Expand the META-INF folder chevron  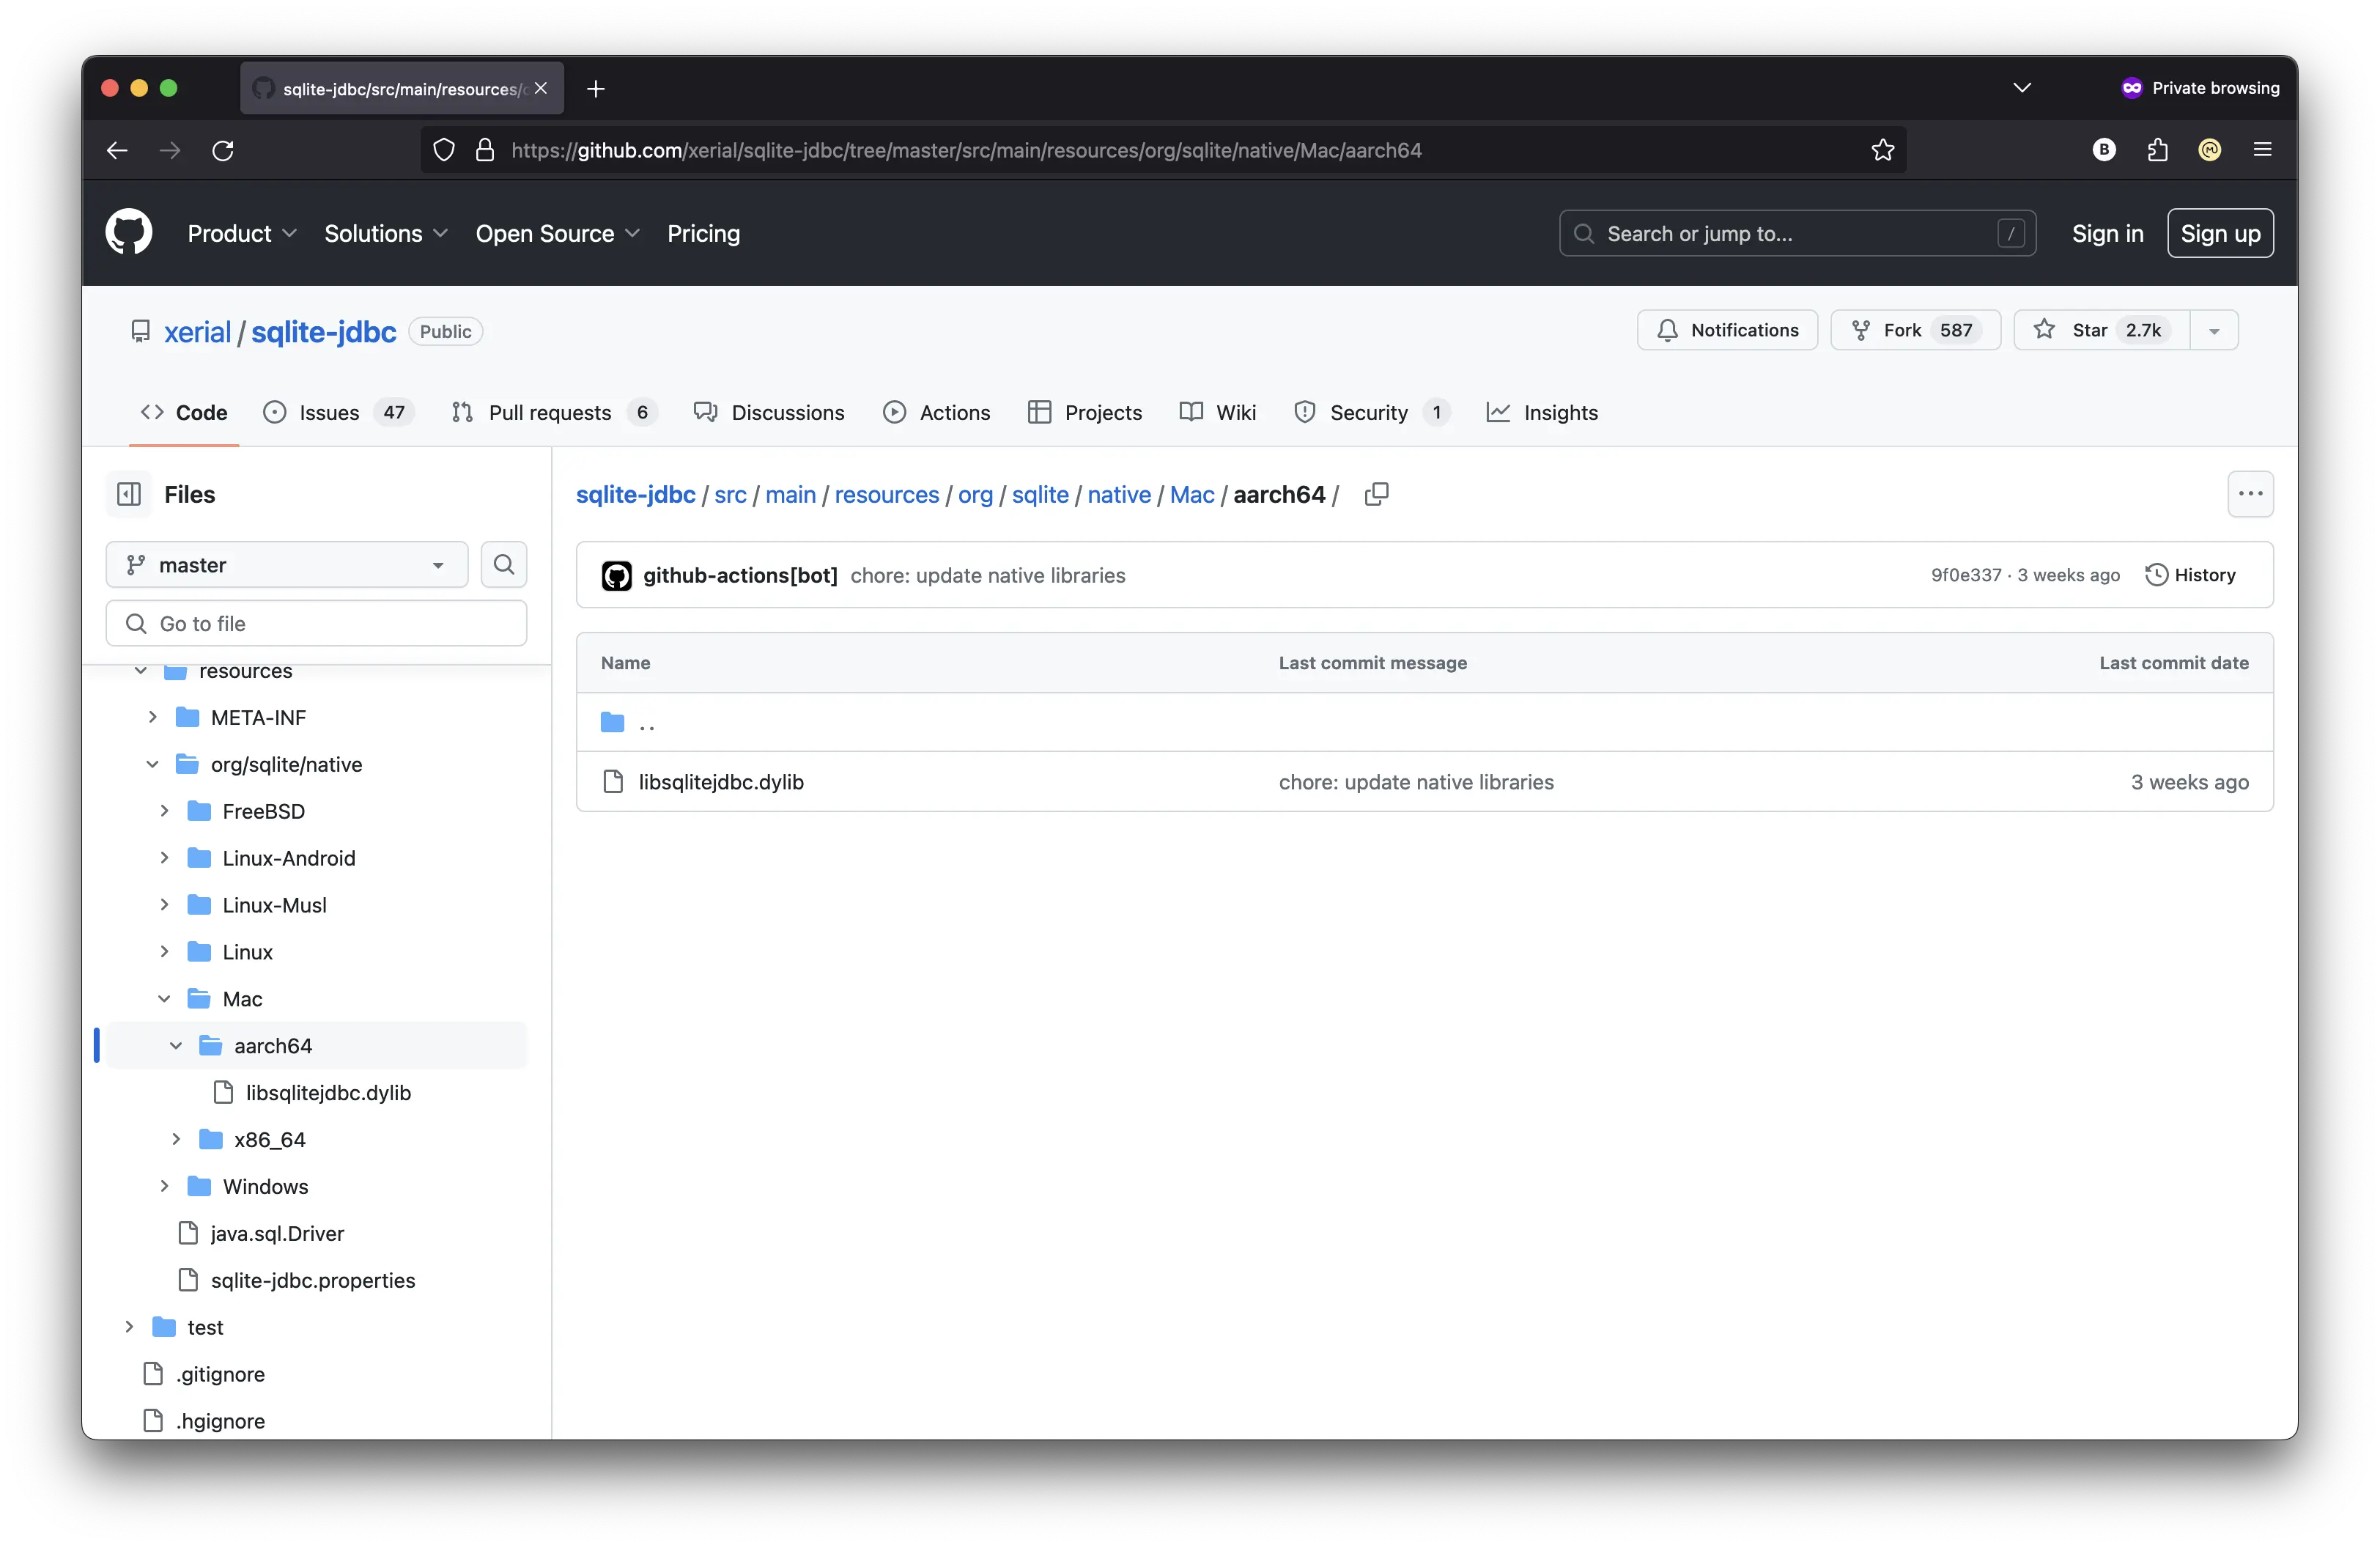click(152, 717)
